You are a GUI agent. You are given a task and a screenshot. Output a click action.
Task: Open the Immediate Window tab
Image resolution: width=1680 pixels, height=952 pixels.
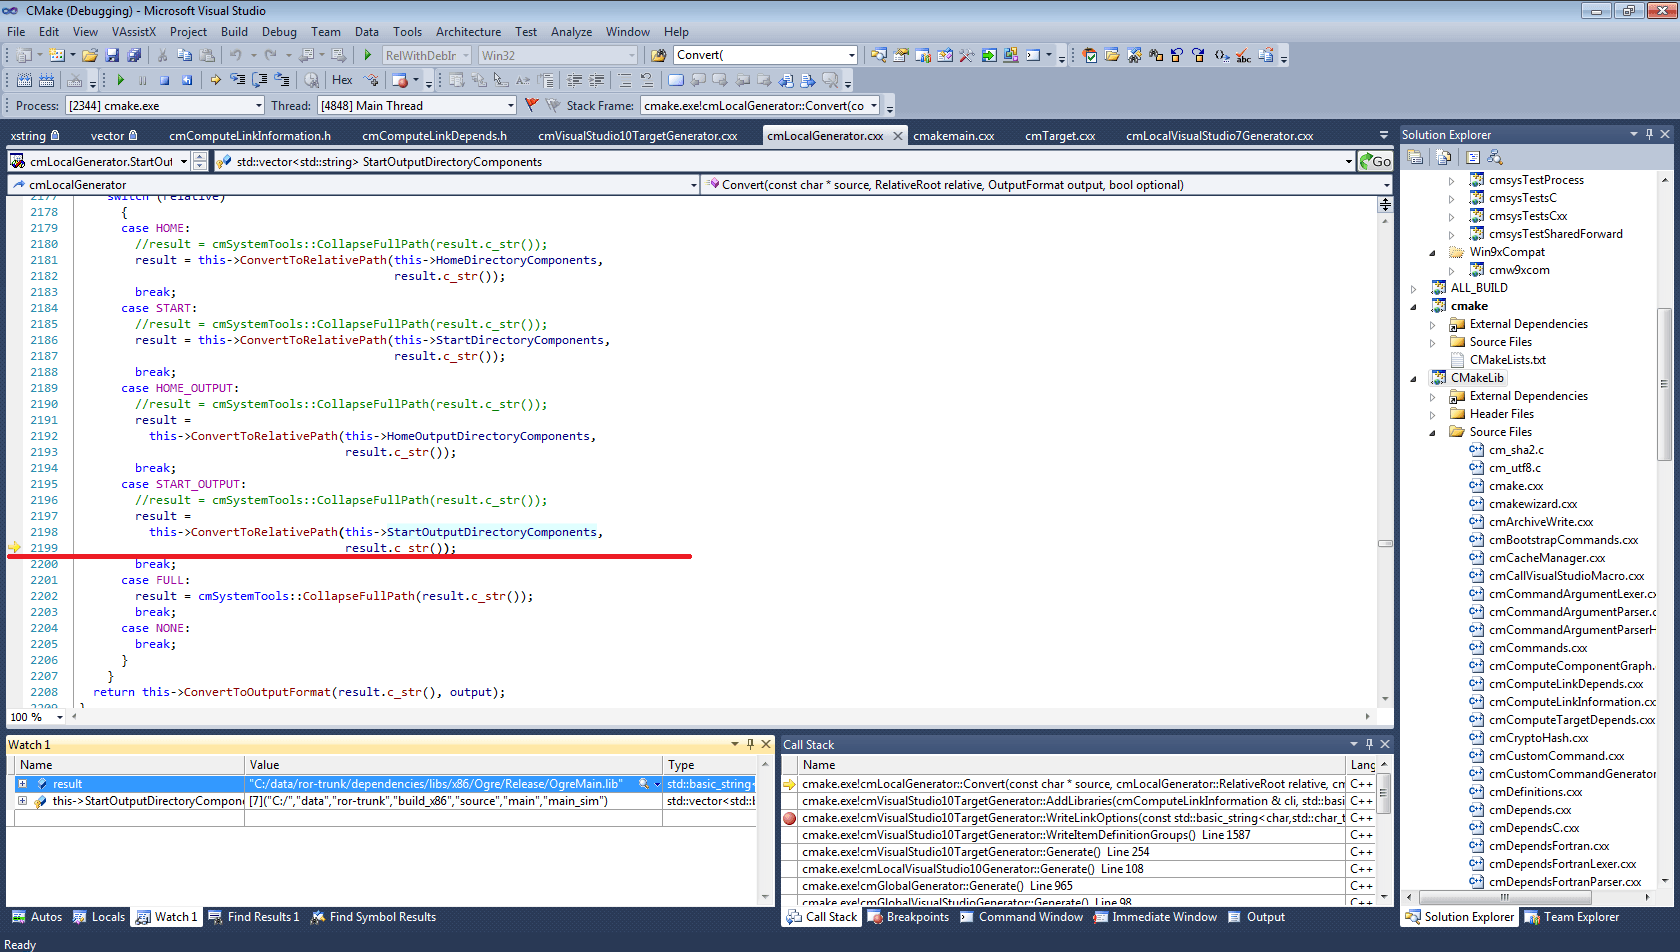pyautogui.click(x=1155, y=917)
